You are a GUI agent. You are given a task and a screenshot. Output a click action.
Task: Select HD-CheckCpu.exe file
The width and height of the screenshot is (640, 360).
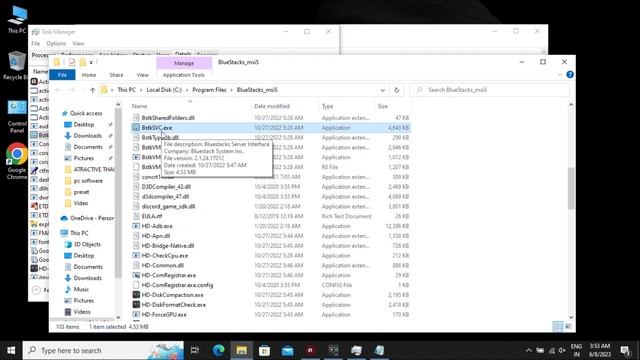click(270, 256)
